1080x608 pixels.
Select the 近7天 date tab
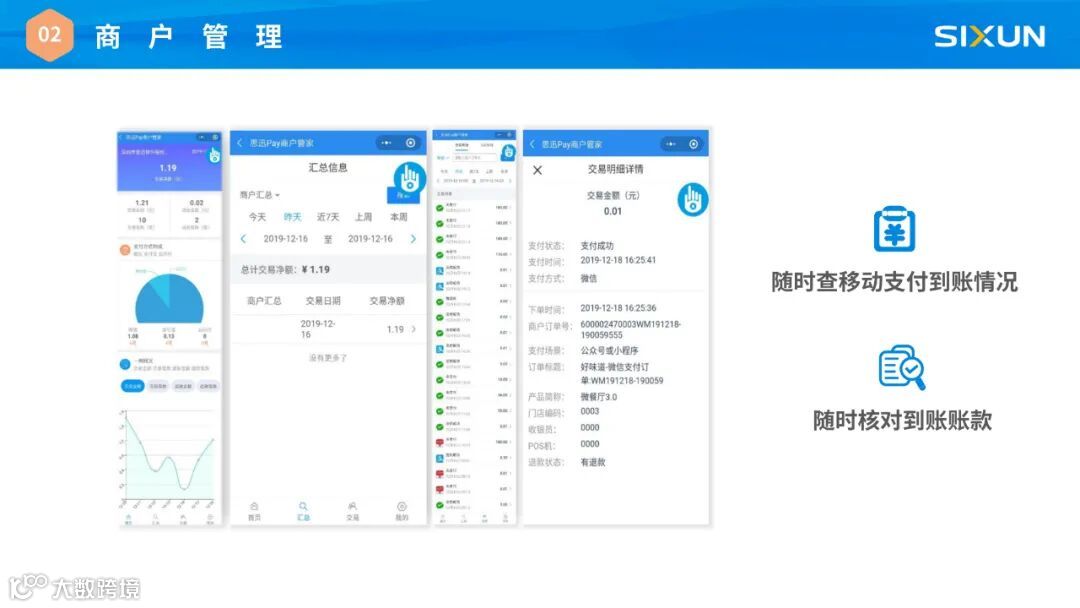328,217
